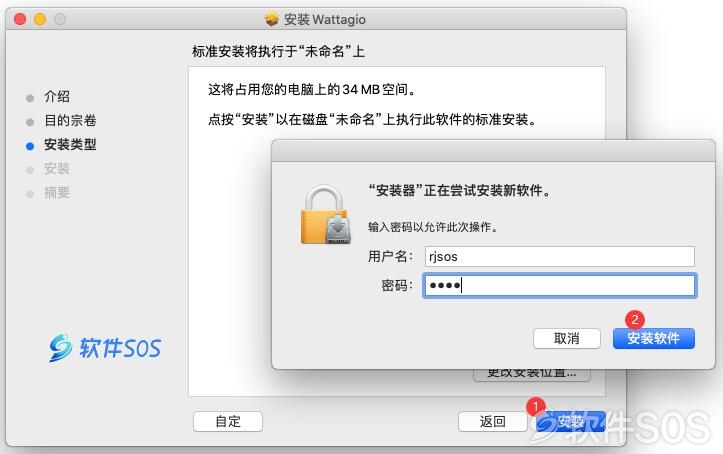Screen dimensions: 723x454
Task: Click the 安装软件 button
Action: click(x=653, y=339)
